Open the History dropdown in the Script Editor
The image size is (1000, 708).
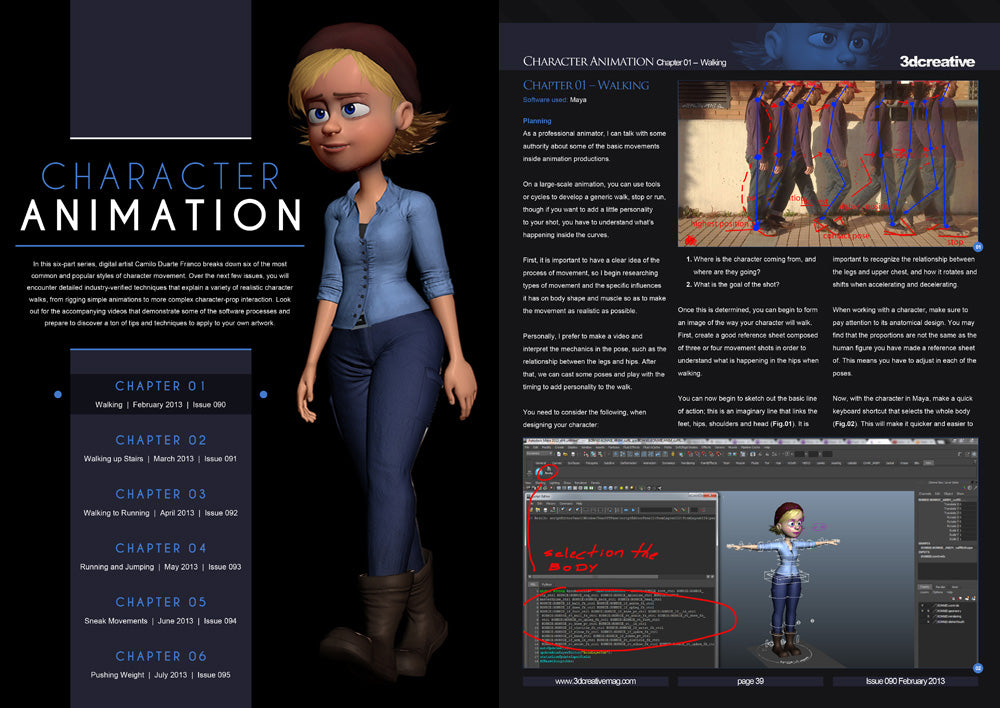pos(549,503)
